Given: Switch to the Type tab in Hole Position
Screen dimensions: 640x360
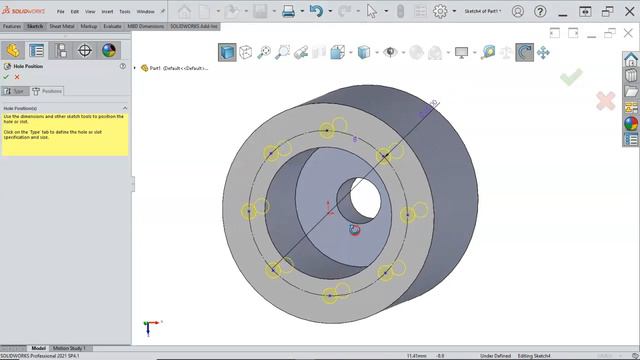Looking at the screenshot, I should 15,91.
